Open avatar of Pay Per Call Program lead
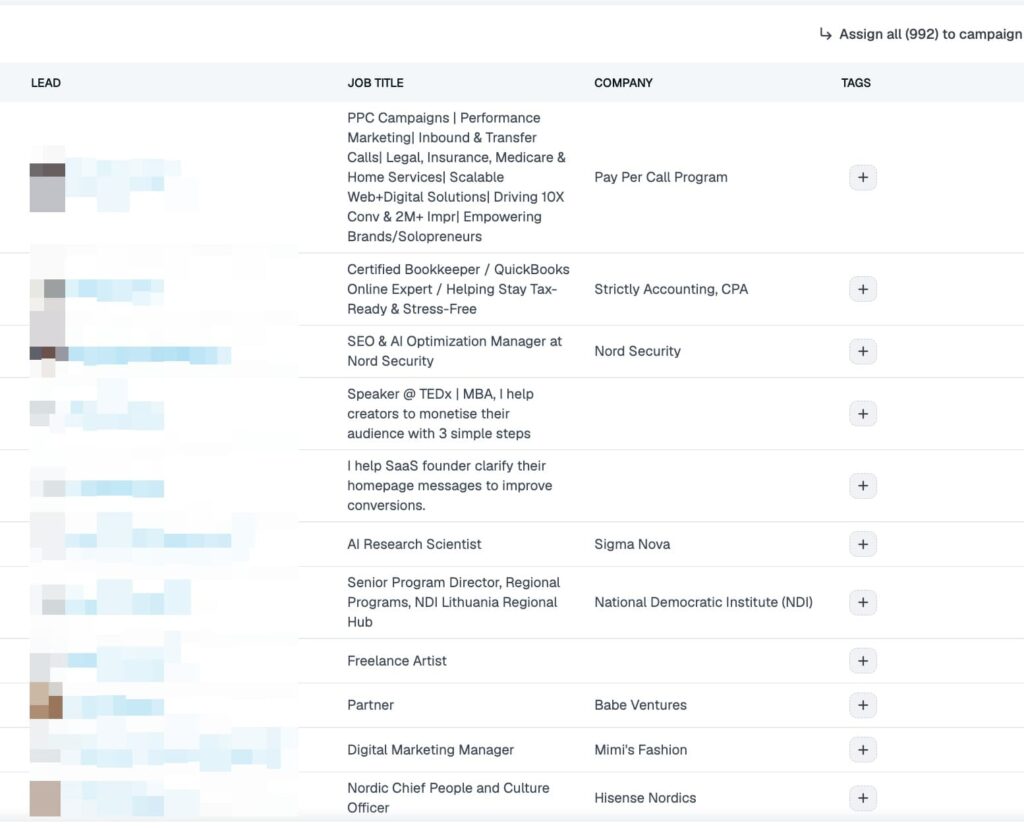Image resolution: width=1024 pixels, height=829 pixels. click(47, 187)
